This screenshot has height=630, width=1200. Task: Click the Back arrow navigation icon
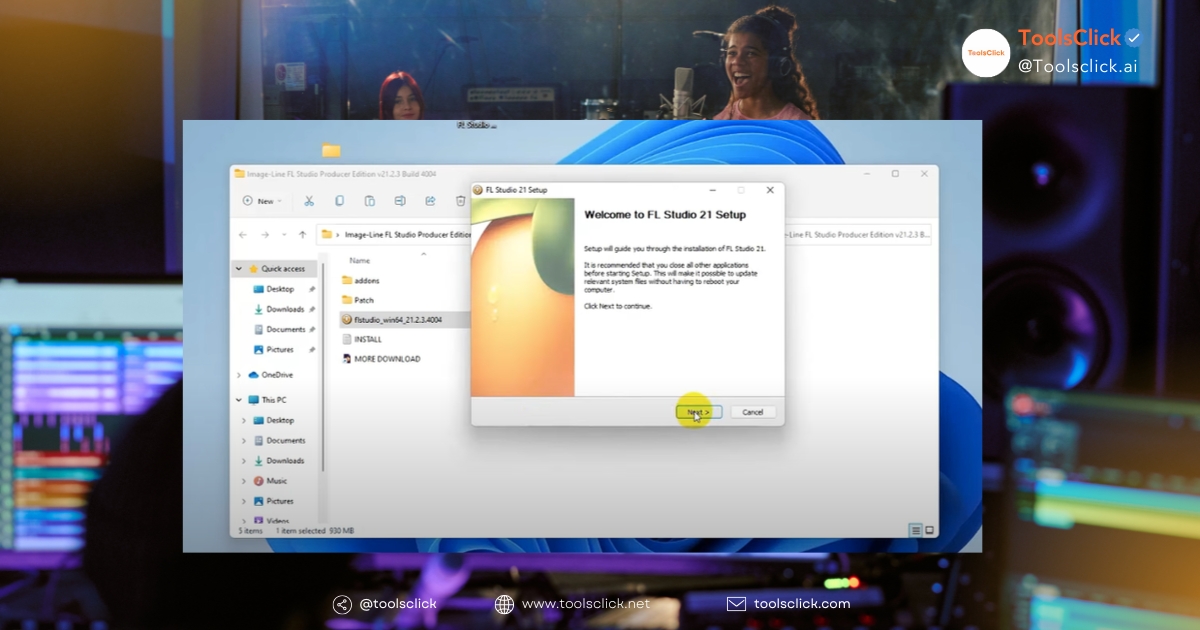pyautogui.click(x=242, y=235)
